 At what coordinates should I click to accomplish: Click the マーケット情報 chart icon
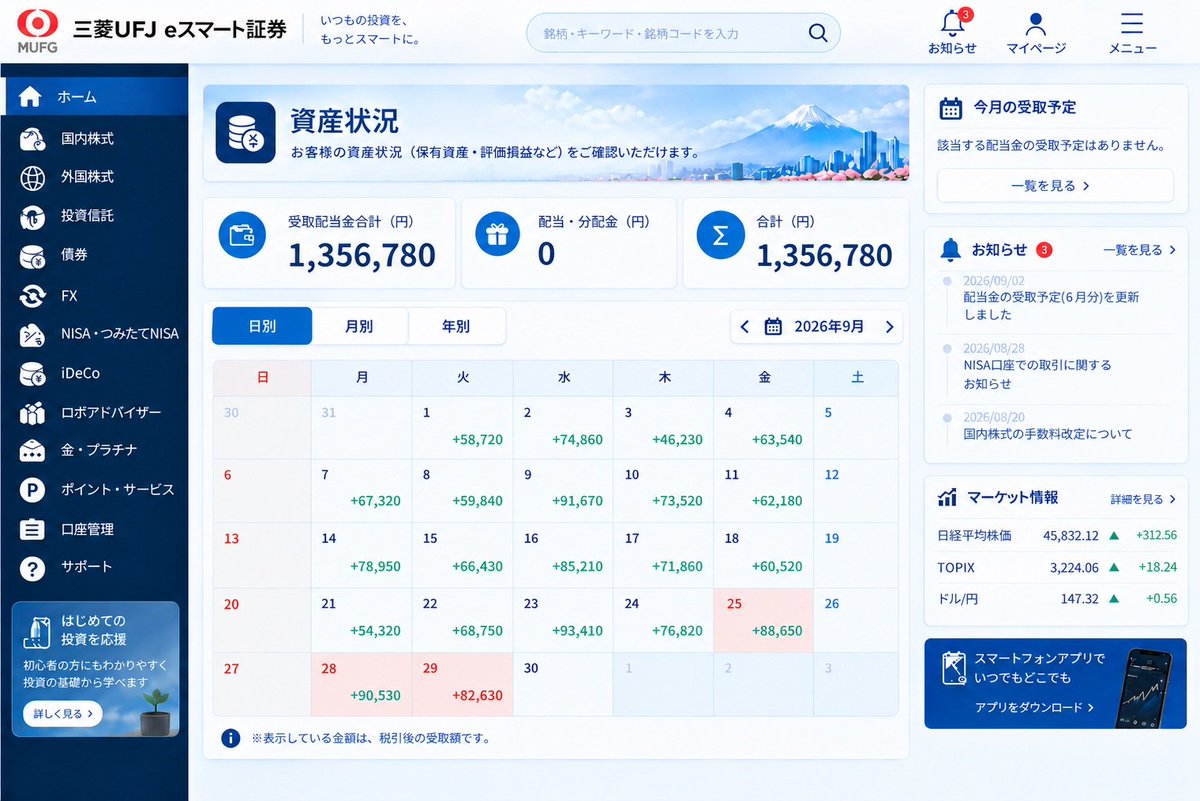(x=947, y=497)
